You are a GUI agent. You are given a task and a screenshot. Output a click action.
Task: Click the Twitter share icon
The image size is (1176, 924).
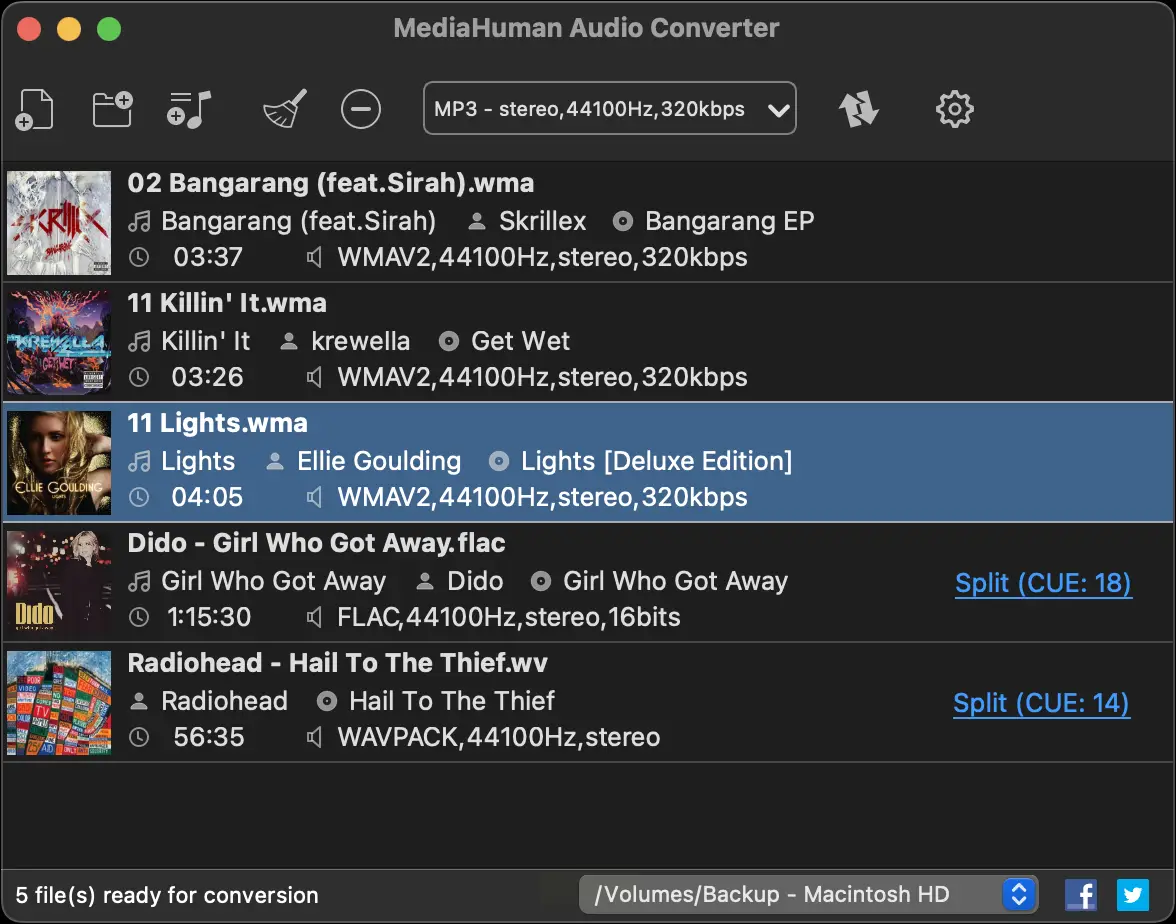click(1132, 894)
